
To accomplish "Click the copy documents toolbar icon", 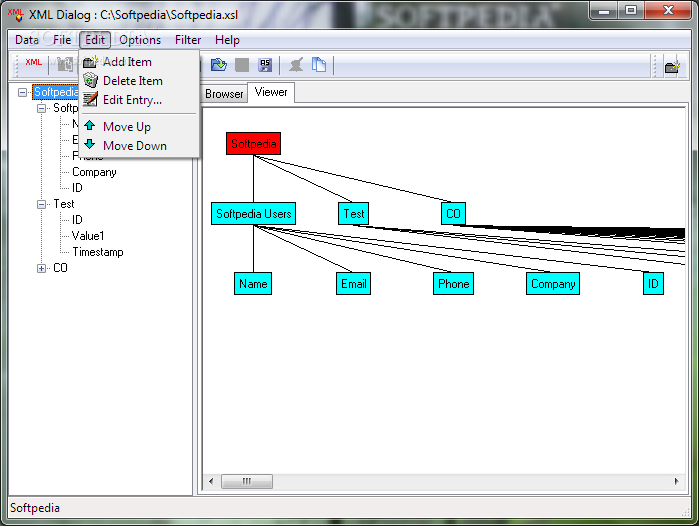I will coord(319,65).
